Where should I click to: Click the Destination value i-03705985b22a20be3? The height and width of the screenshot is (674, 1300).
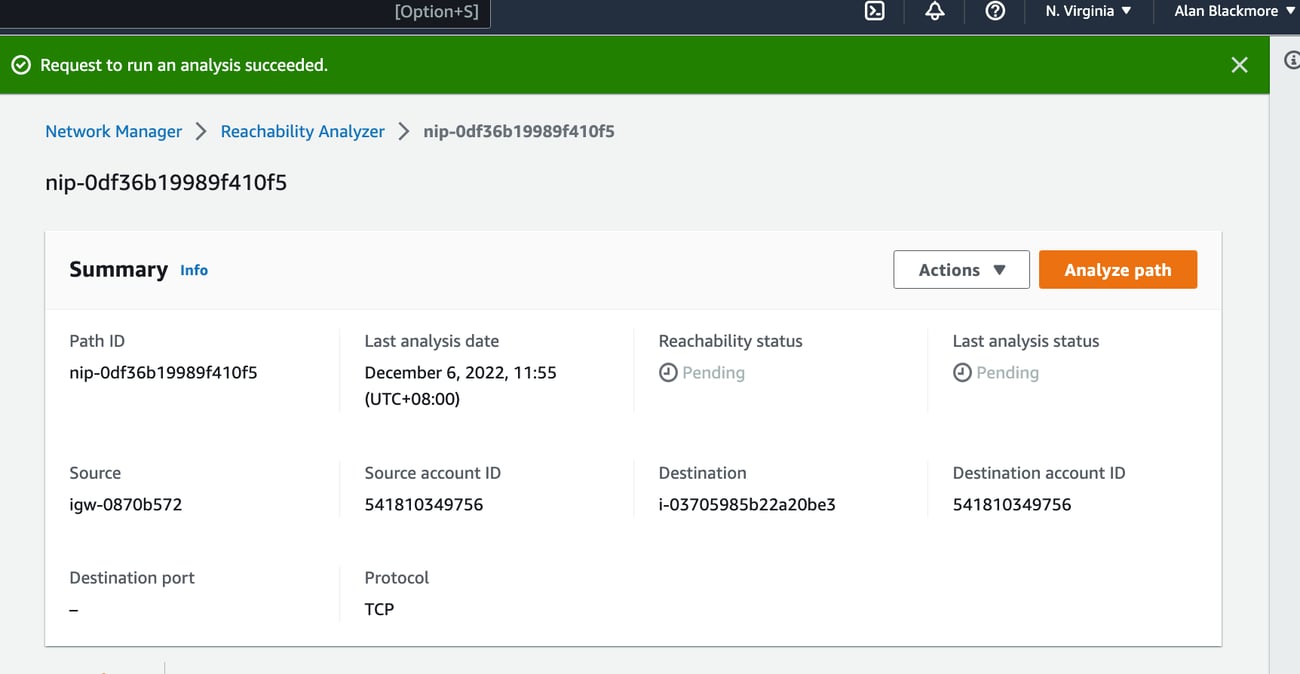pos(747,504)
